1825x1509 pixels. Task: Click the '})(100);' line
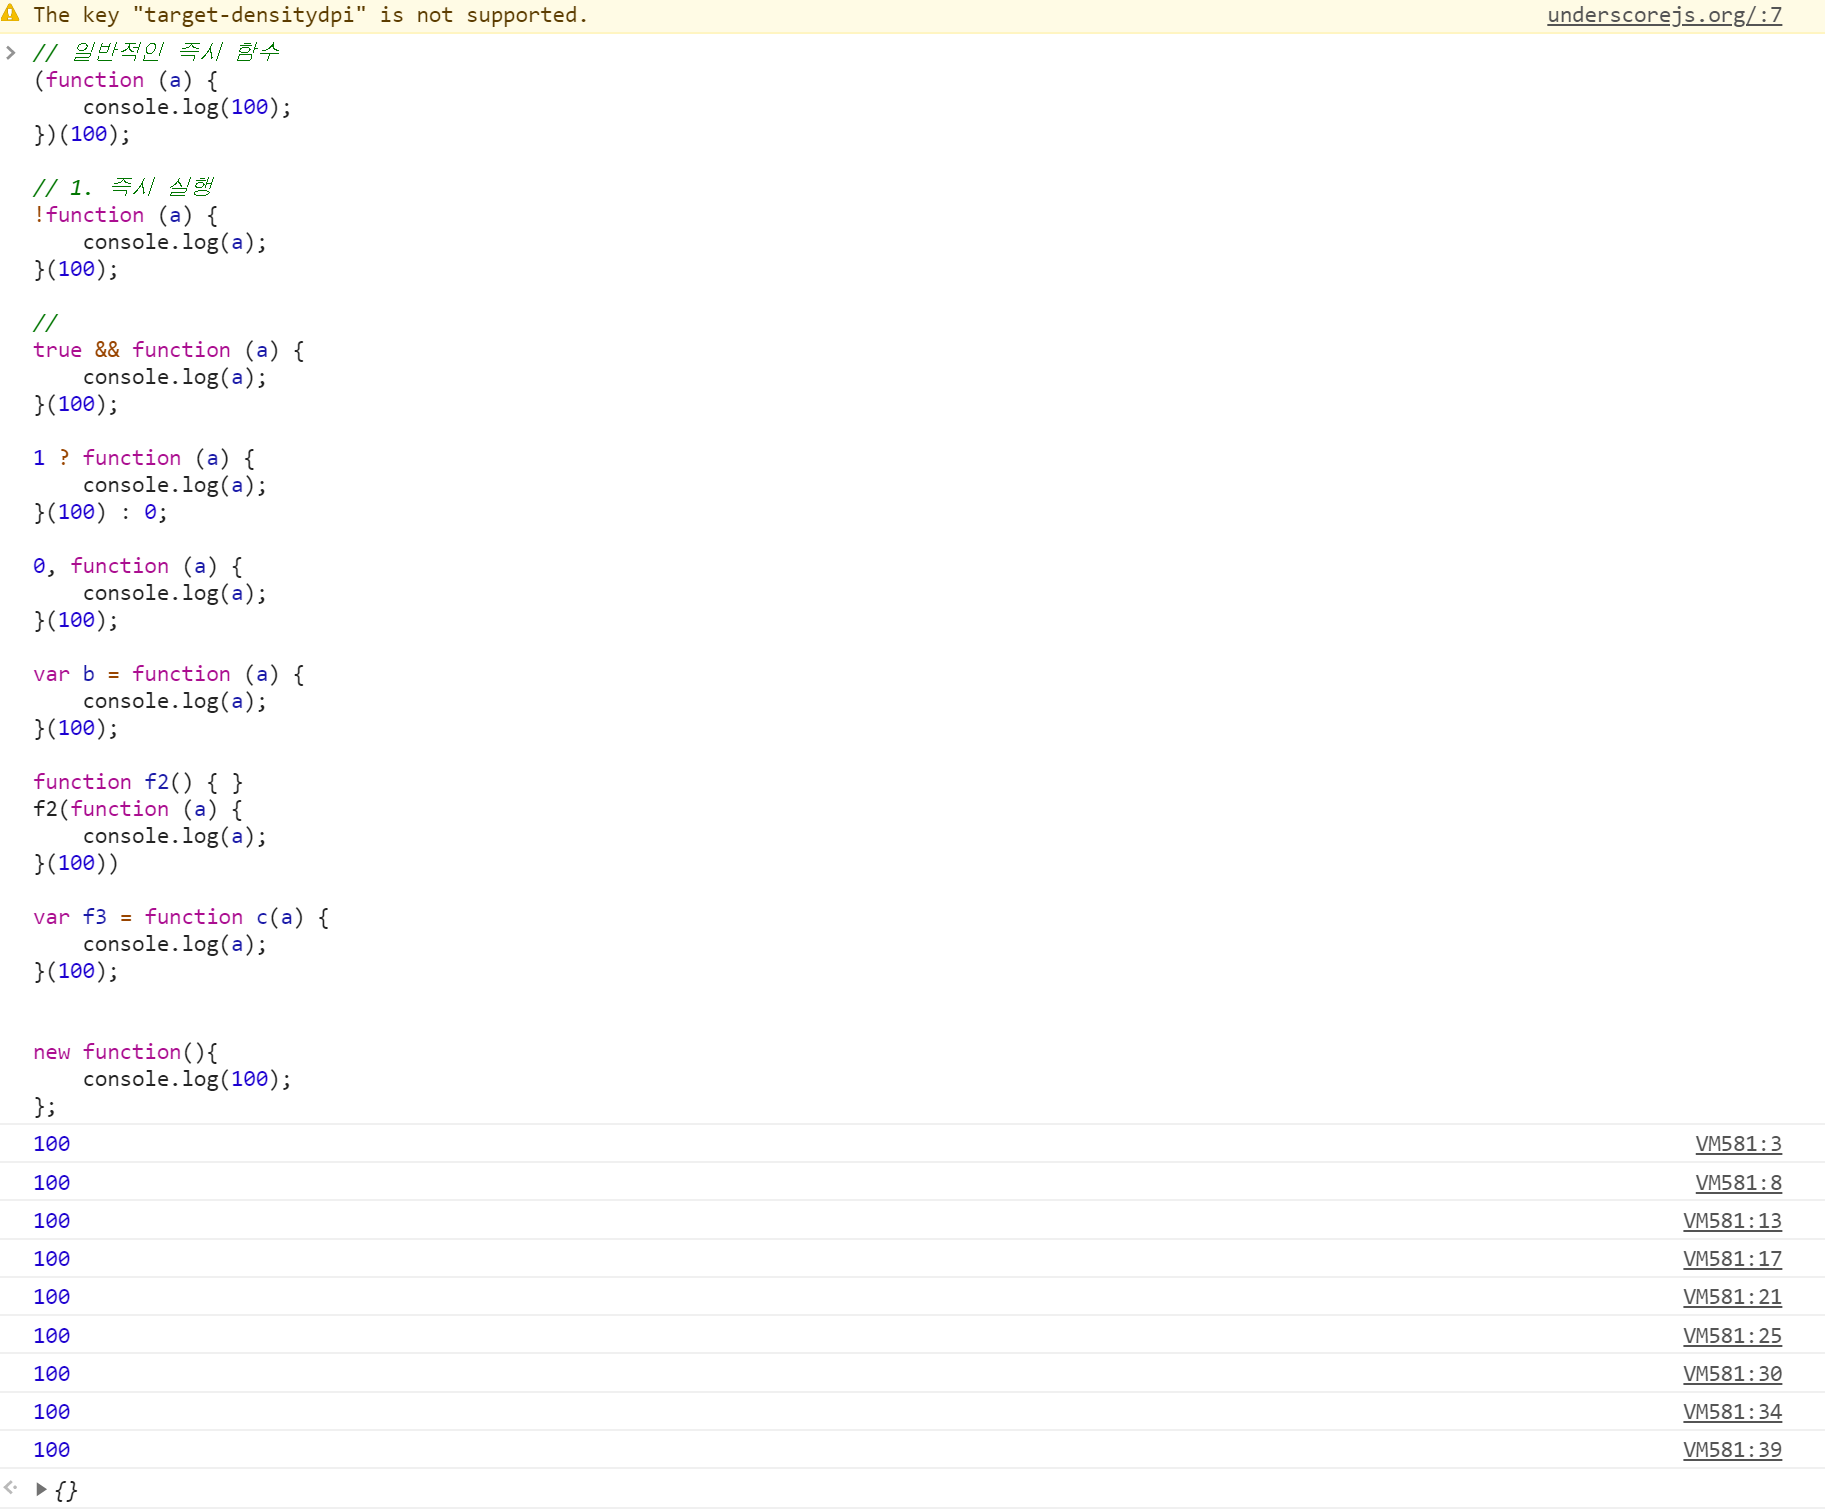82,134
